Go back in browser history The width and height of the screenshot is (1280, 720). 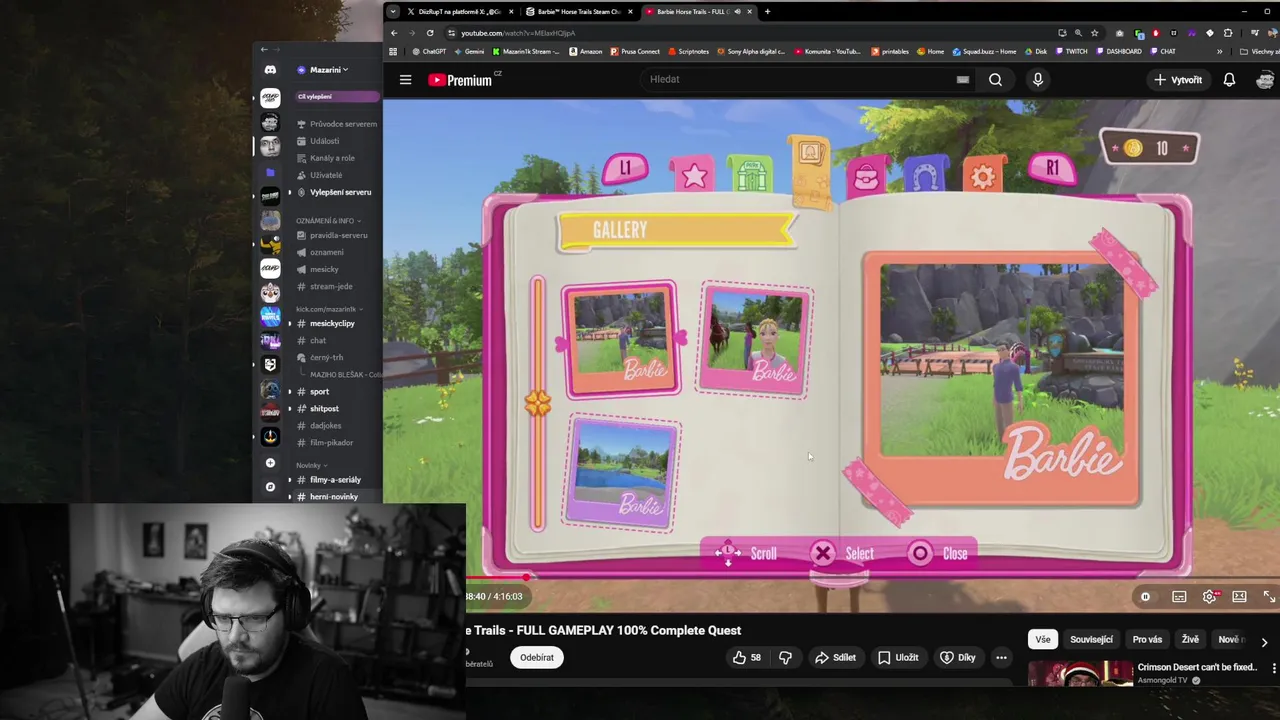pyautogui.click(x=394, y=33)
